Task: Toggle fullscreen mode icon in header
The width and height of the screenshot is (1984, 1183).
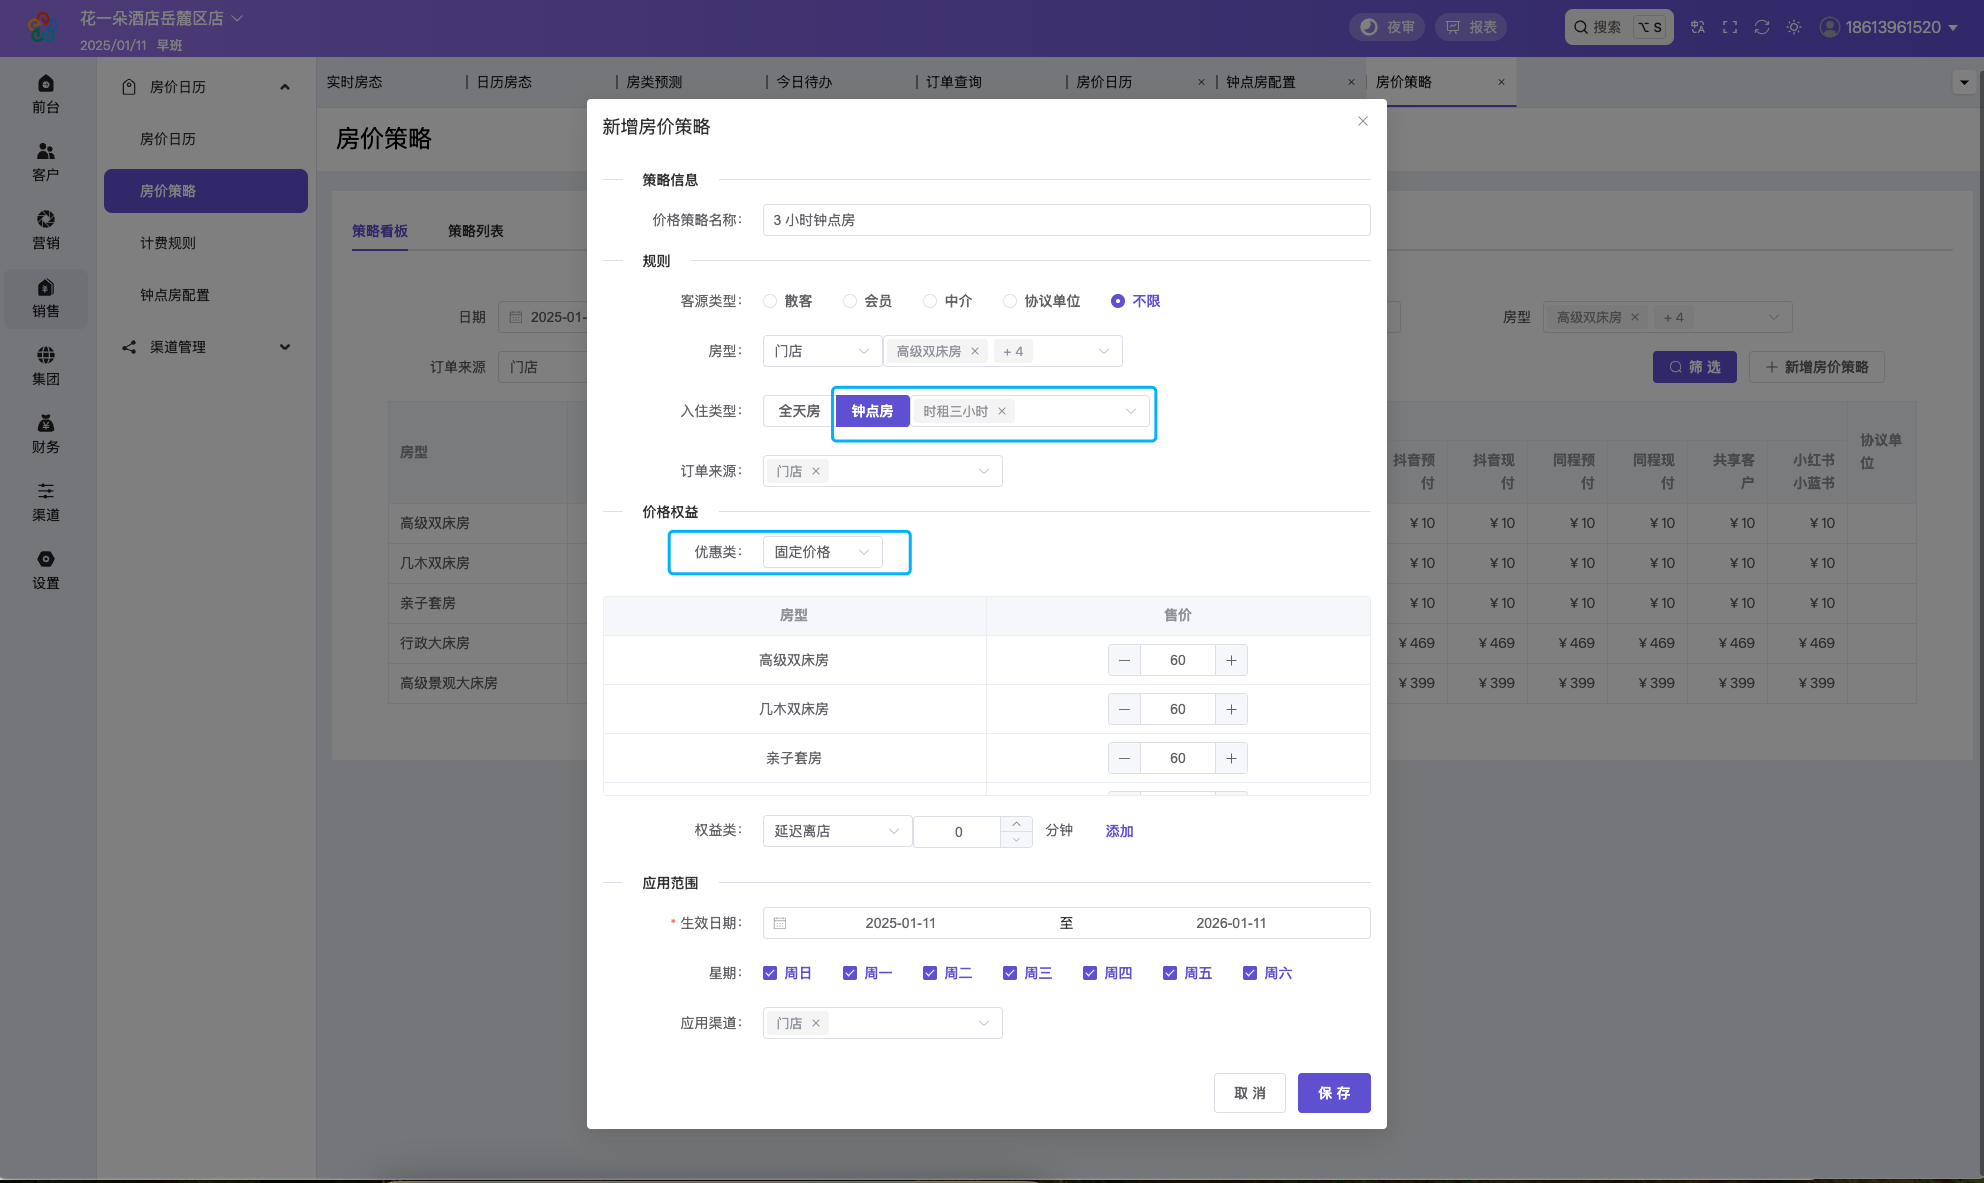Action: (x=1730, y=27)
